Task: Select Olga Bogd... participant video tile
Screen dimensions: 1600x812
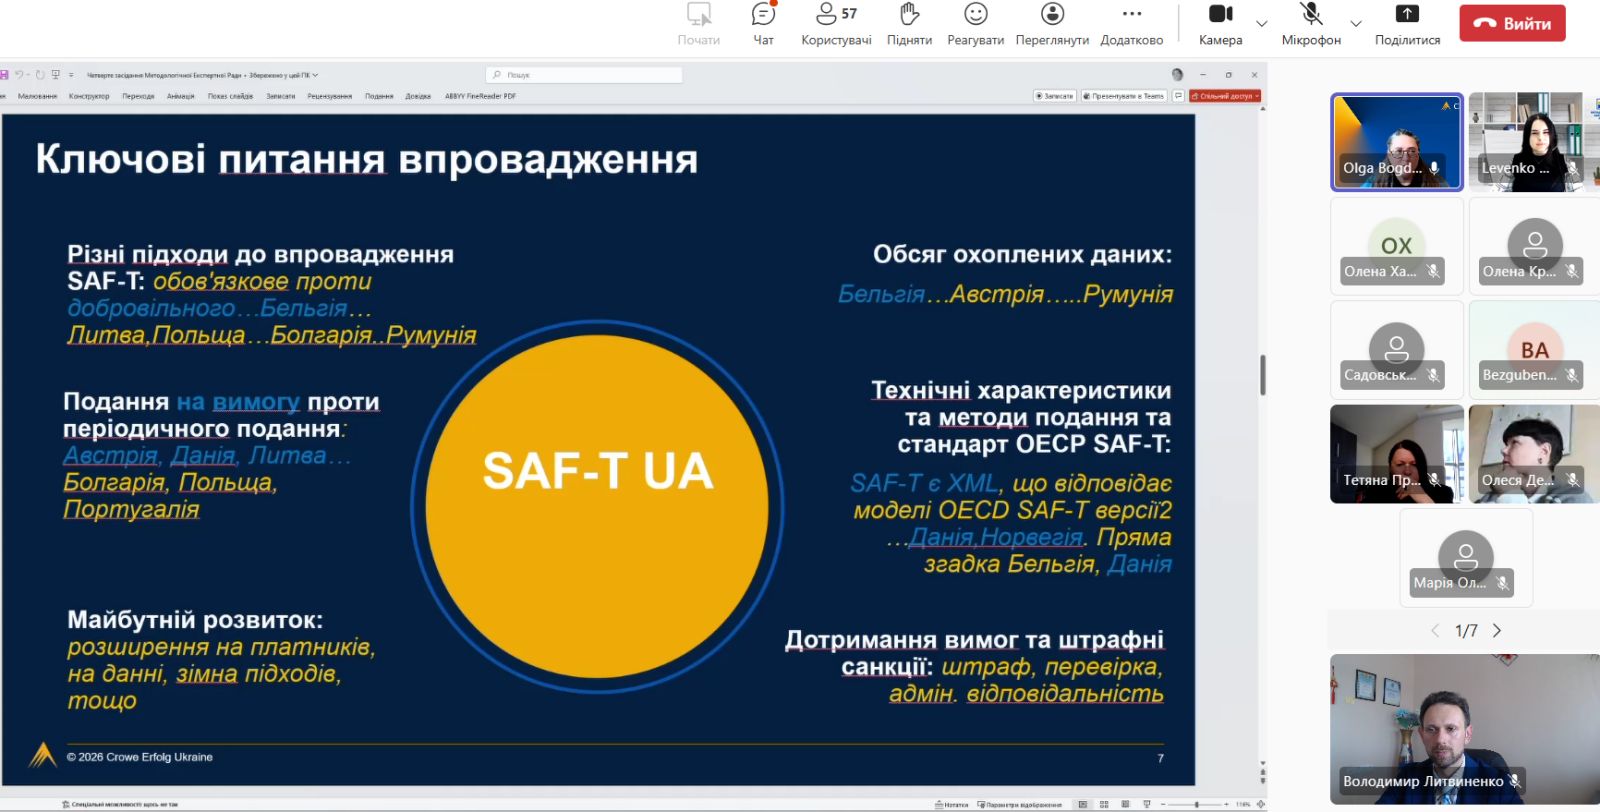Action: [x=1396, y=142]
